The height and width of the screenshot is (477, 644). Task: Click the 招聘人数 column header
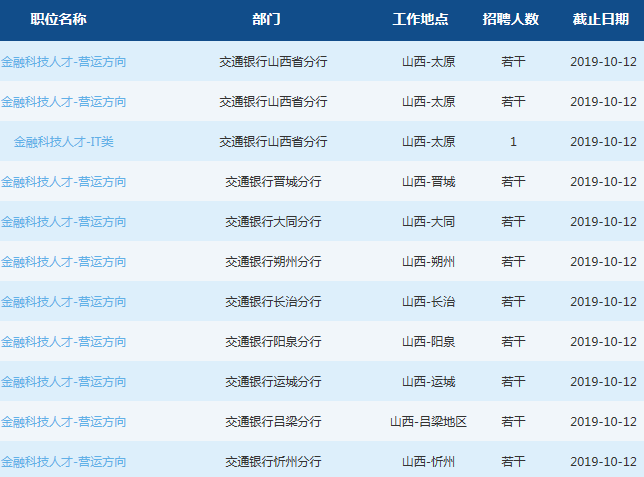click(x=510, y=20)
